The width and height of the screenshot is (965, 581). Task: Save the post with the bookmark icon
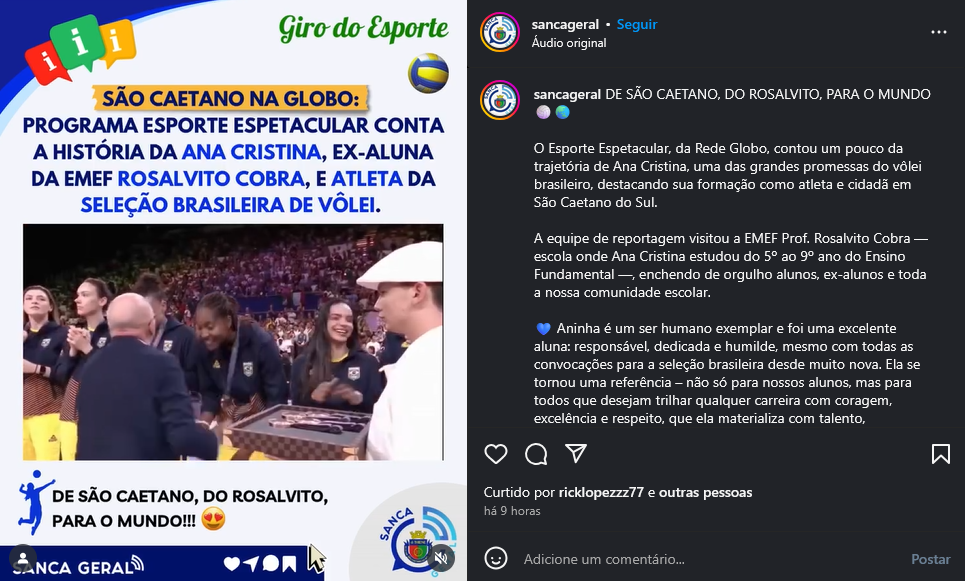(x=940, y=454)
